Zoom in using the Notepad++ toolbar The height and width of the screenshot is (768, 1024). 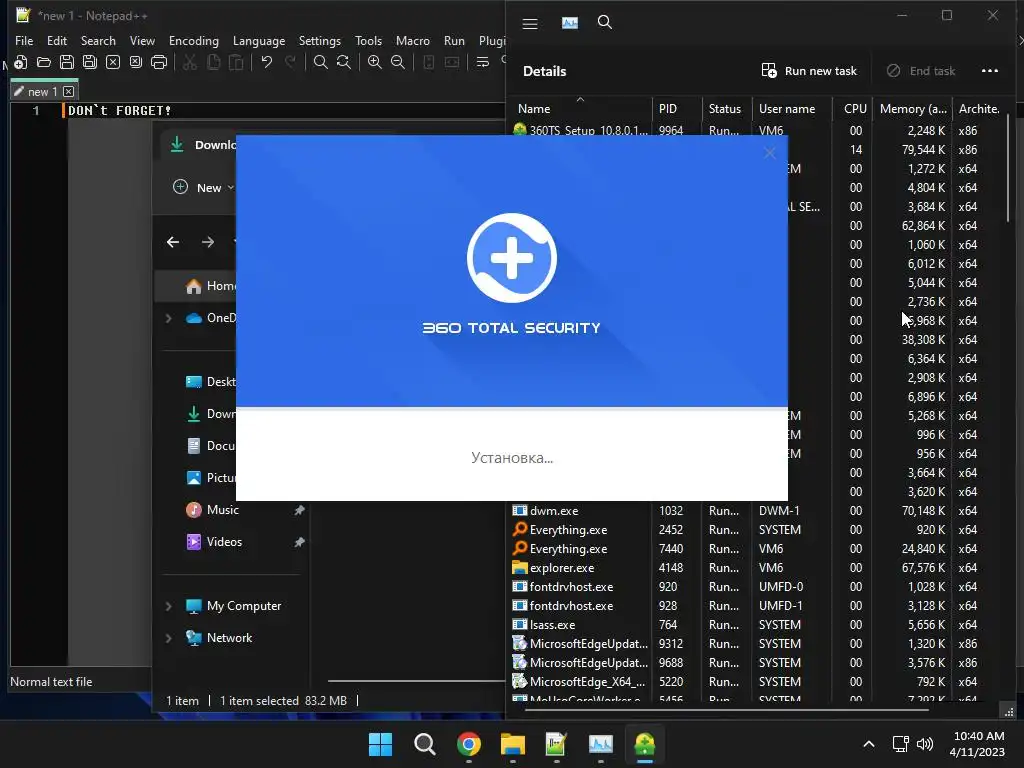374,62
